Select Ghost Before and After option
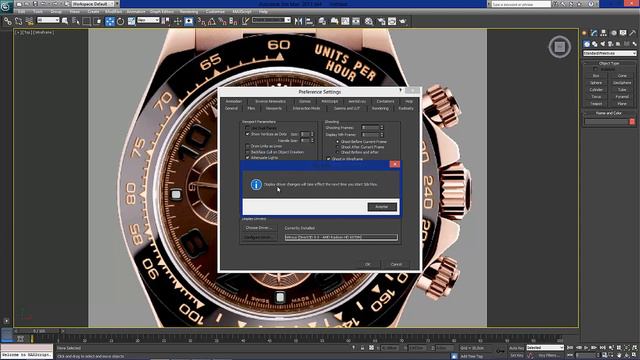 pos(338,152)
